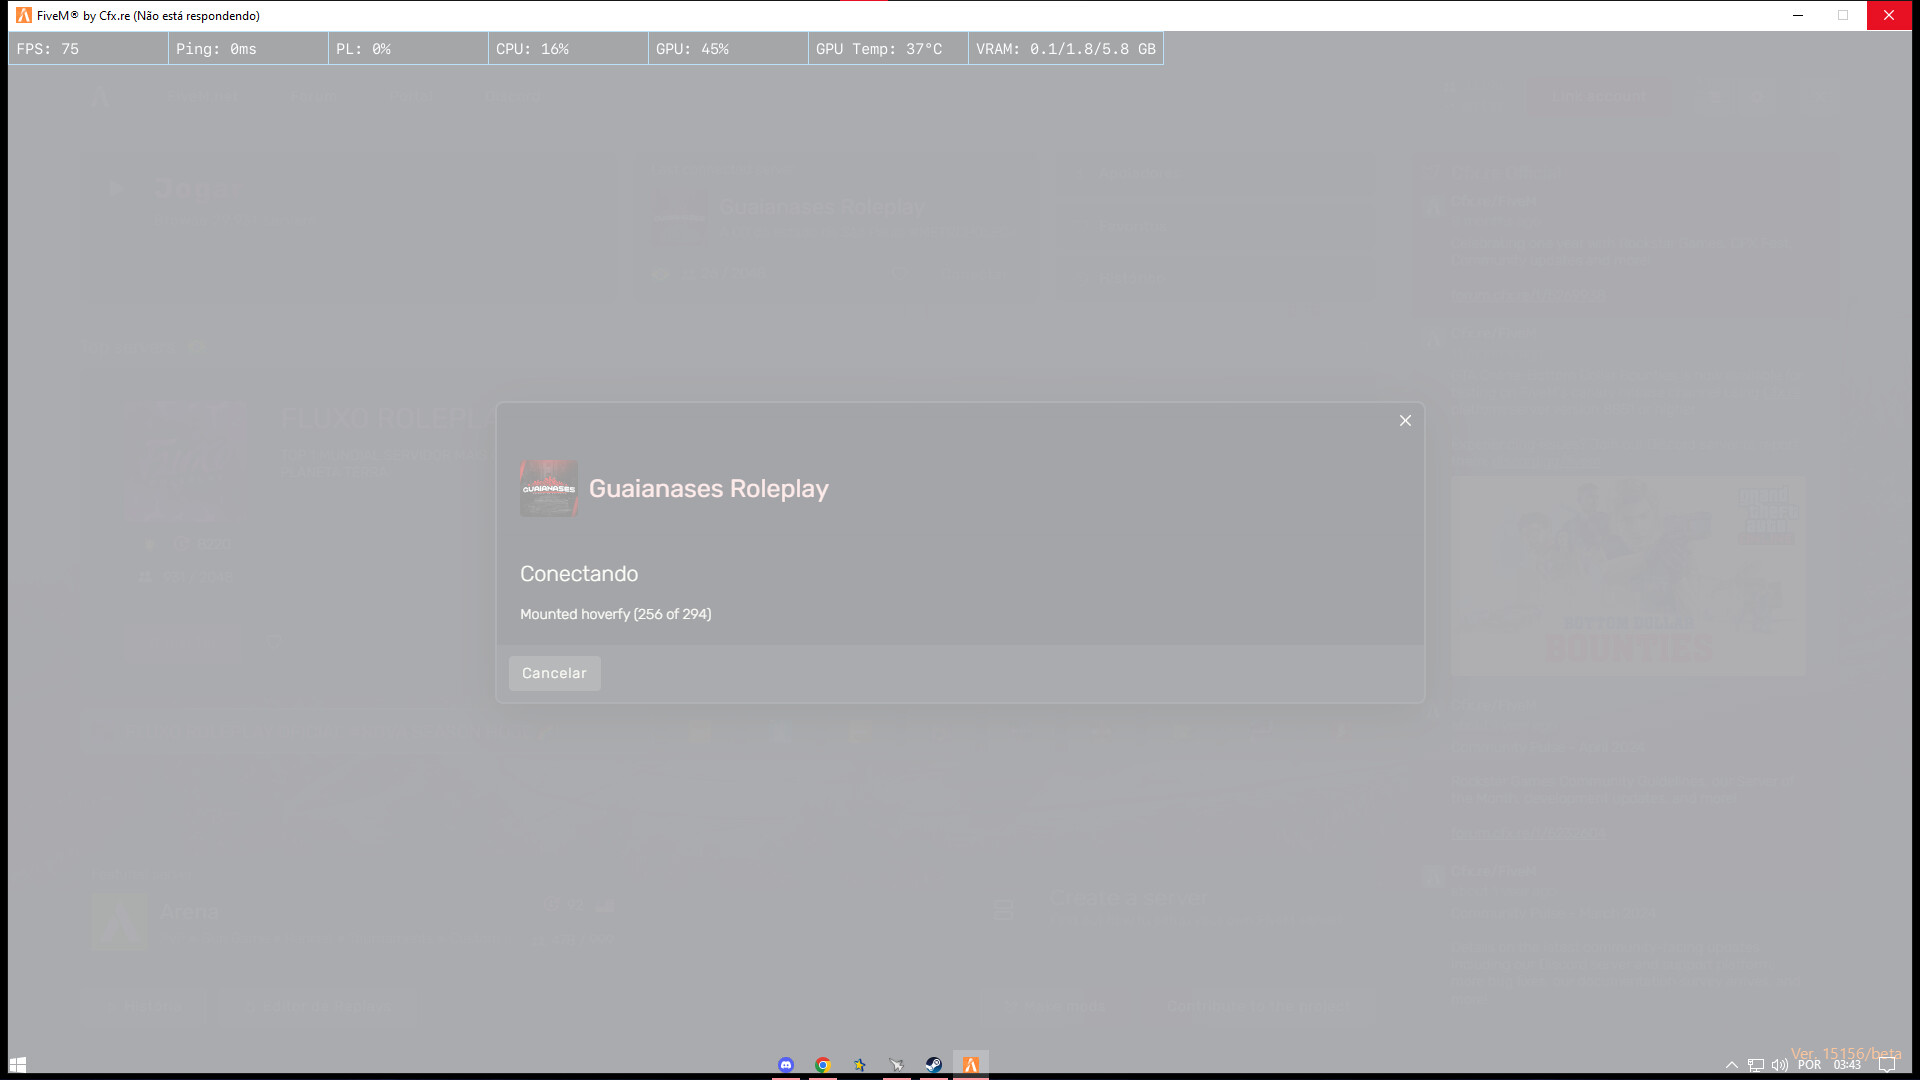Click the FiveM title bar app icon
Image resolution: width=1920 pixels, height=1080 pixels.
point(24,15)
